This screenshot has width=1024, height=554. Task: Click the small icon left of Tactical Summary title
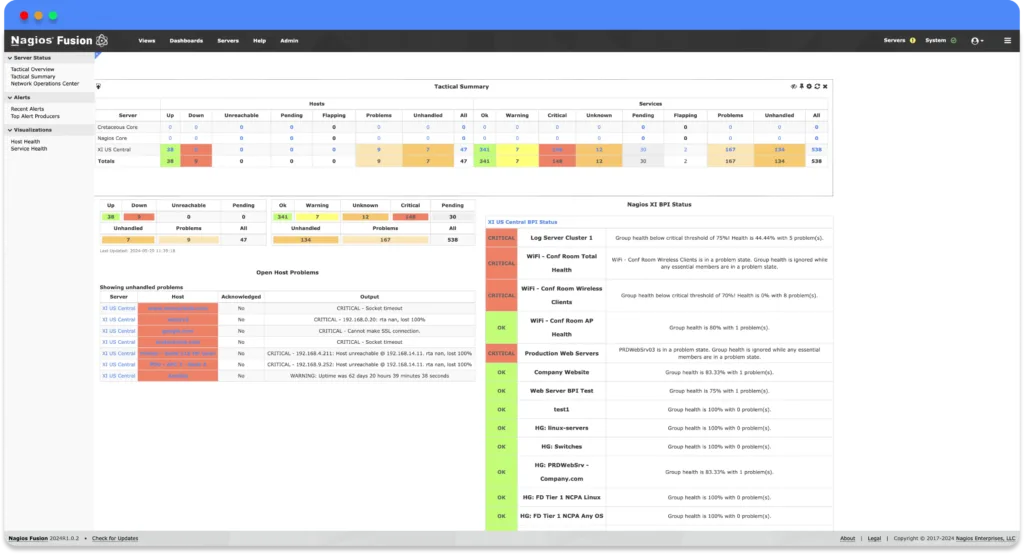tap(99, 86)
